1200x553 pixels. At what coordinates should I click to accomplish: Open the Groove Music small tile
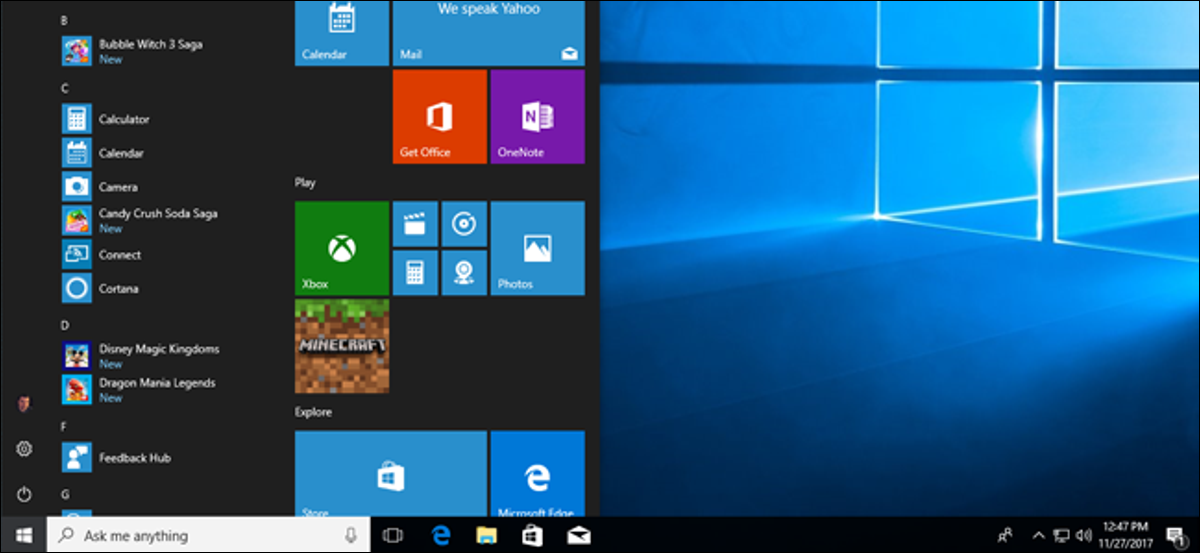(464, 223)
